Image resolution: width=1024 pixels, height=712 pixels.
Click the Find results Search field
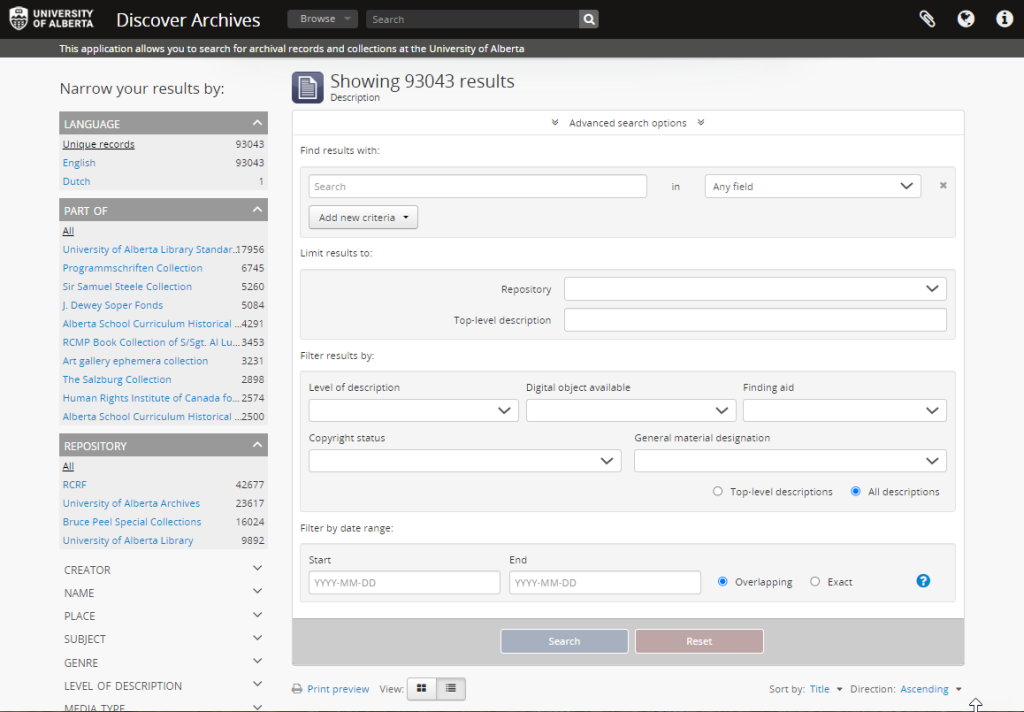(477, 186)
